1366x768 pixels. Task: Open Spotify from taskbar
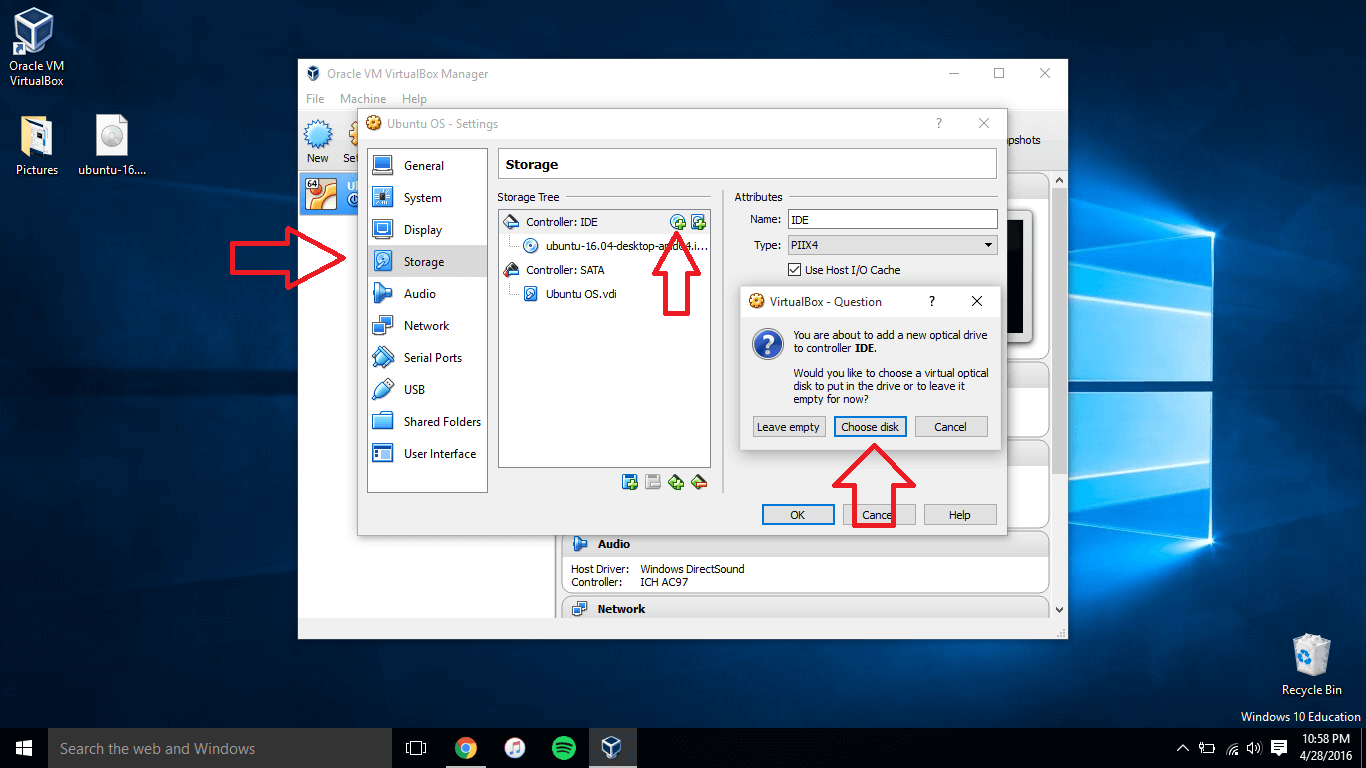(563, 748)
